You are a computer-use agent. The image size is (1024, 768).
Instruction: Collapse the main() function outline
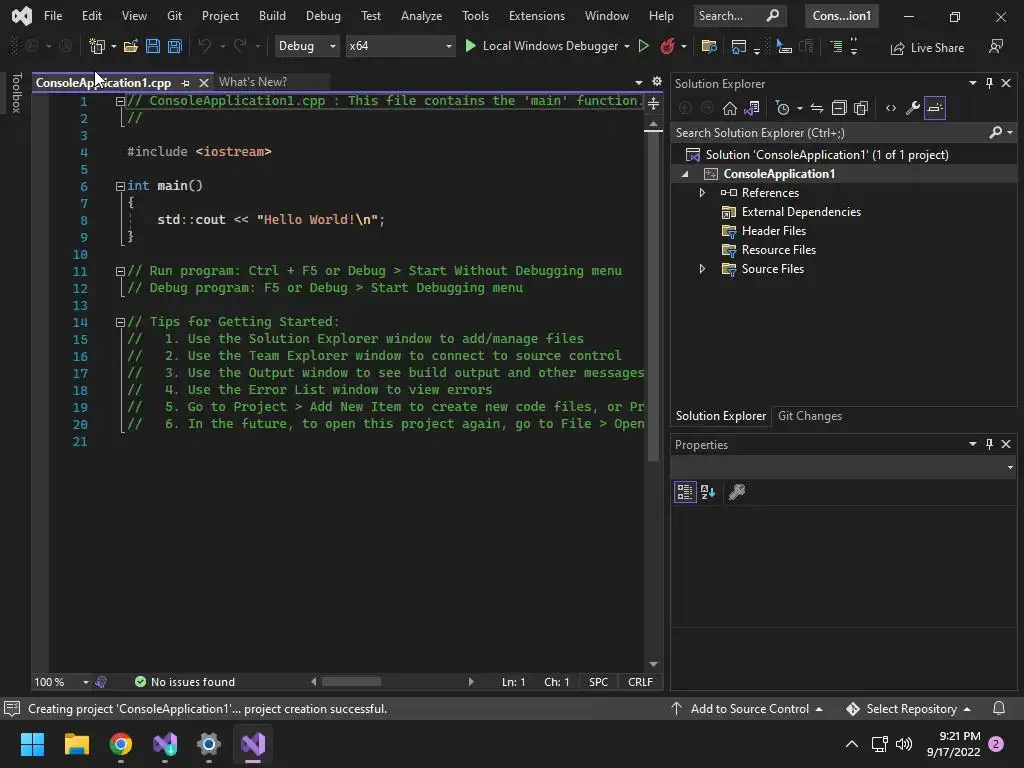point(120,186)
